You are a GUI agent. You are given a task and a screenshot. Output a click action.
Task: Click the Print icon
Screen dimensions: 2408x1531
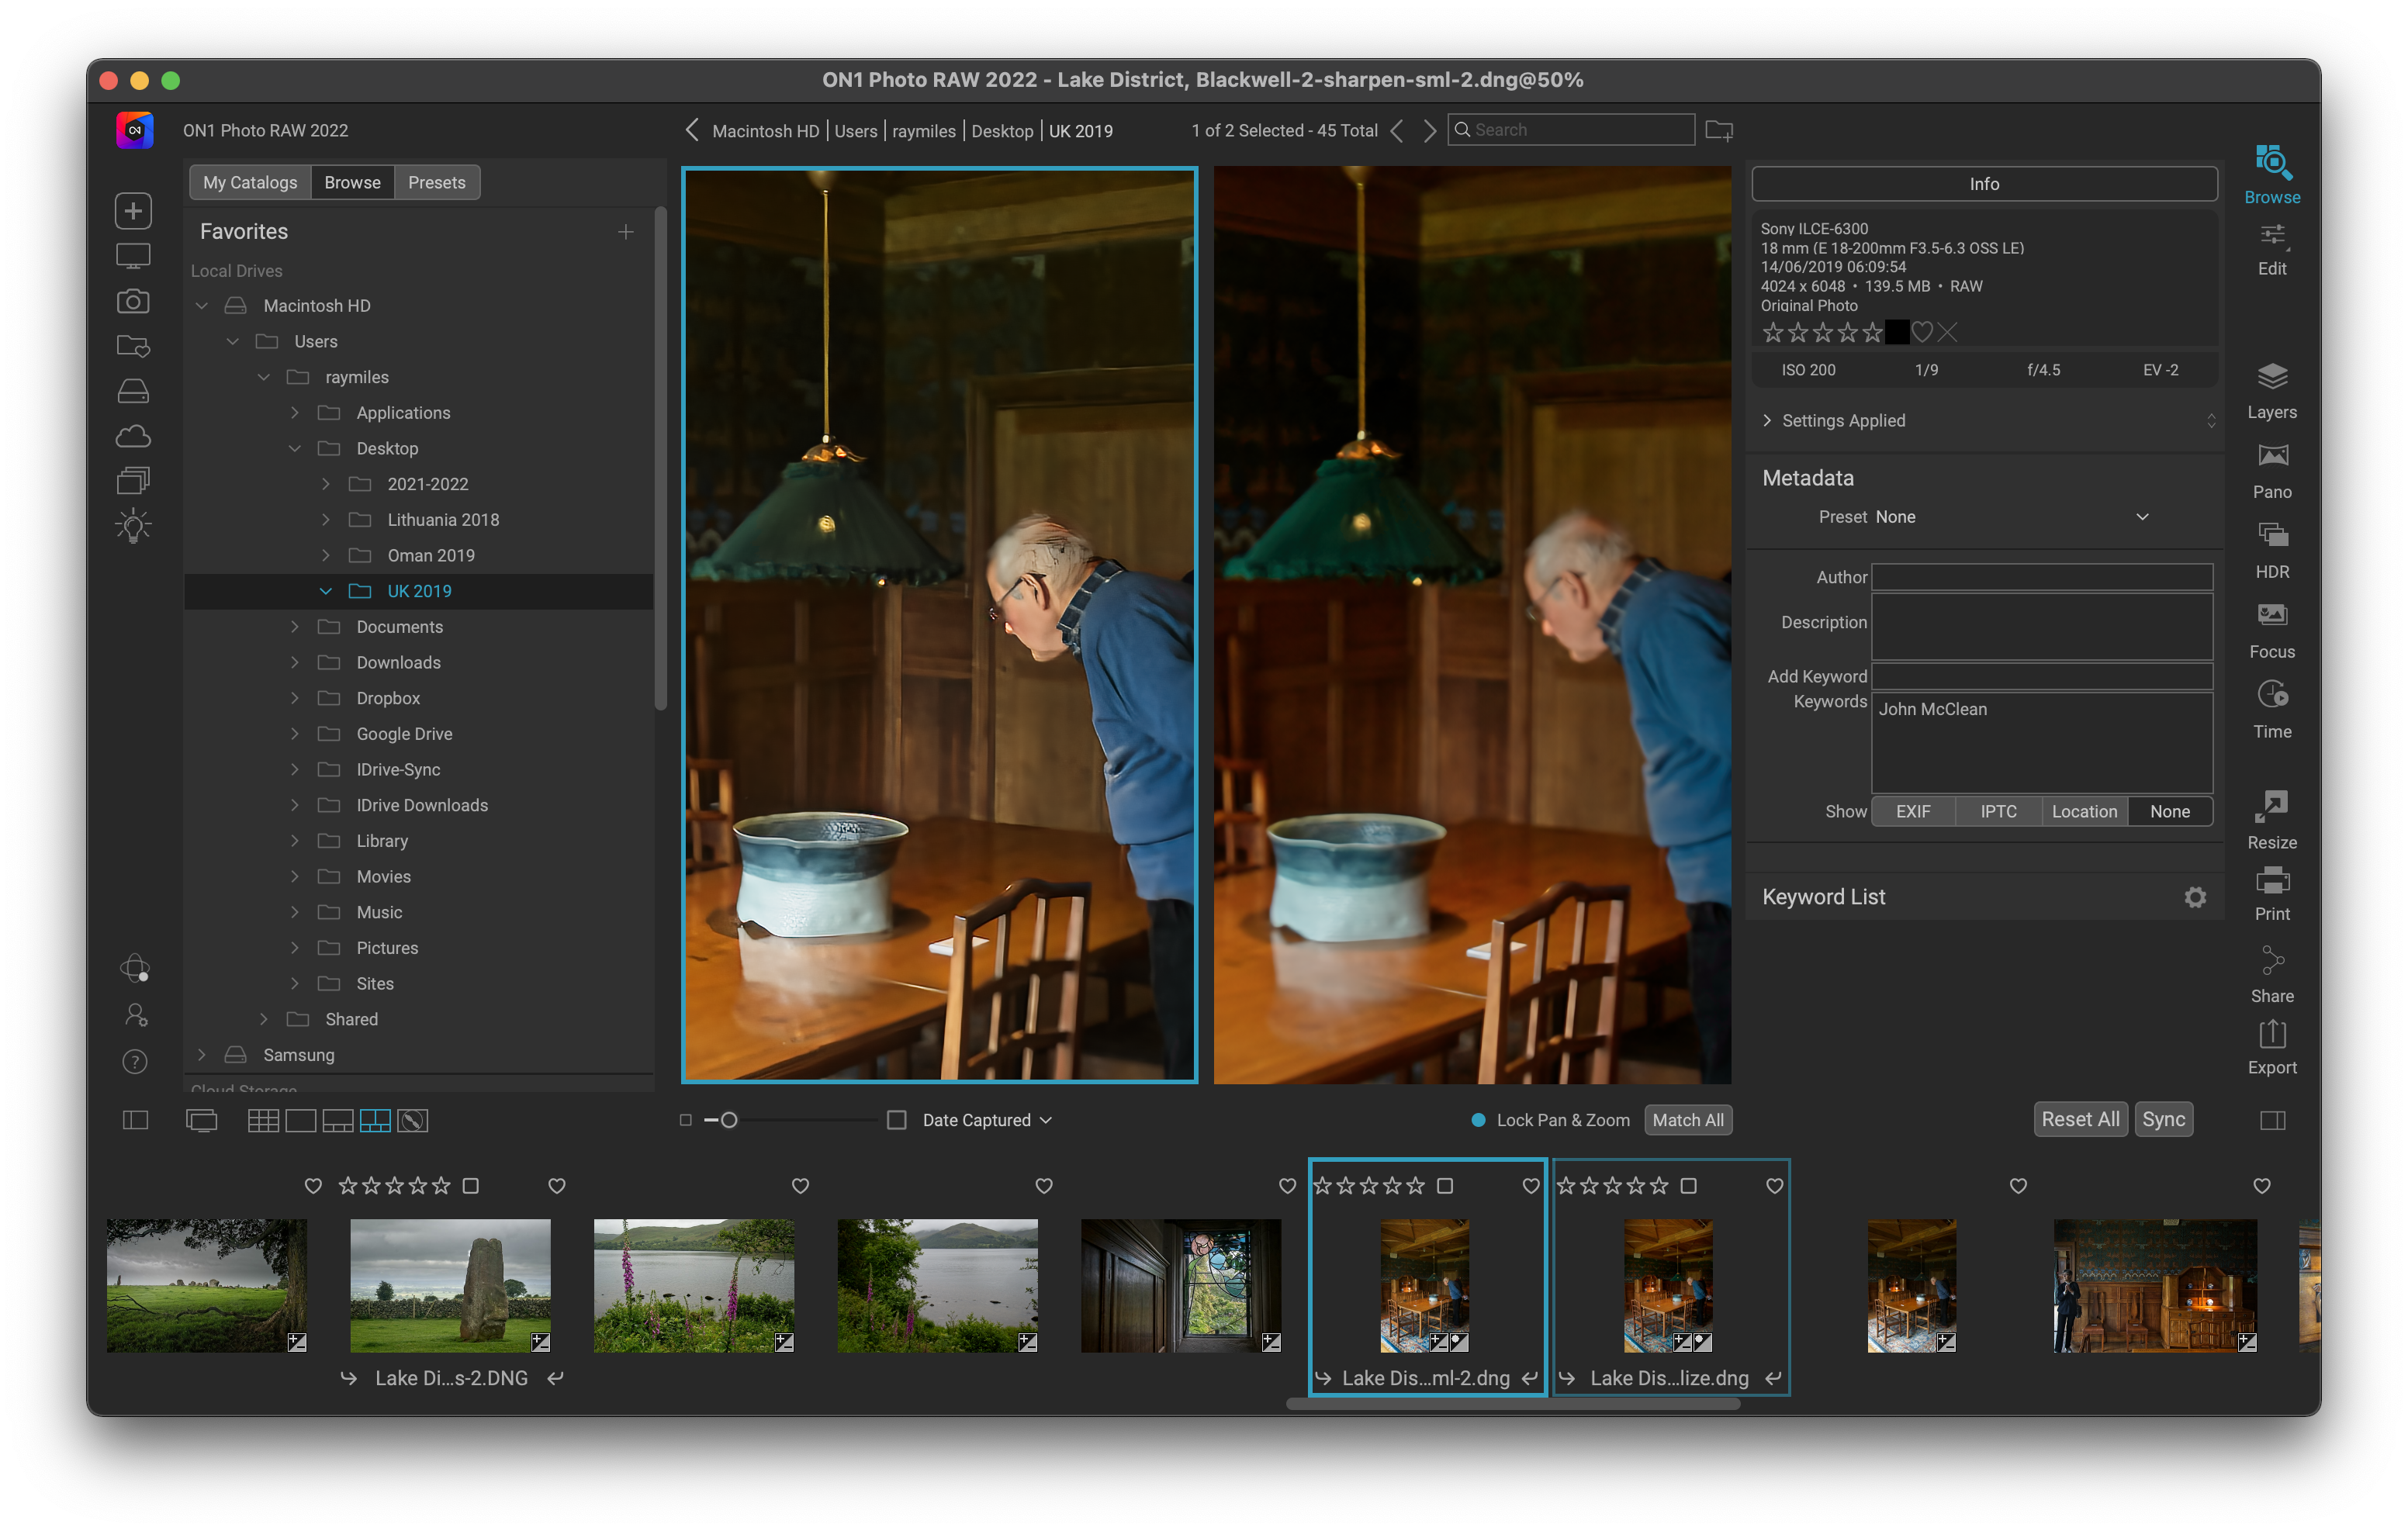pos(2271,882)
